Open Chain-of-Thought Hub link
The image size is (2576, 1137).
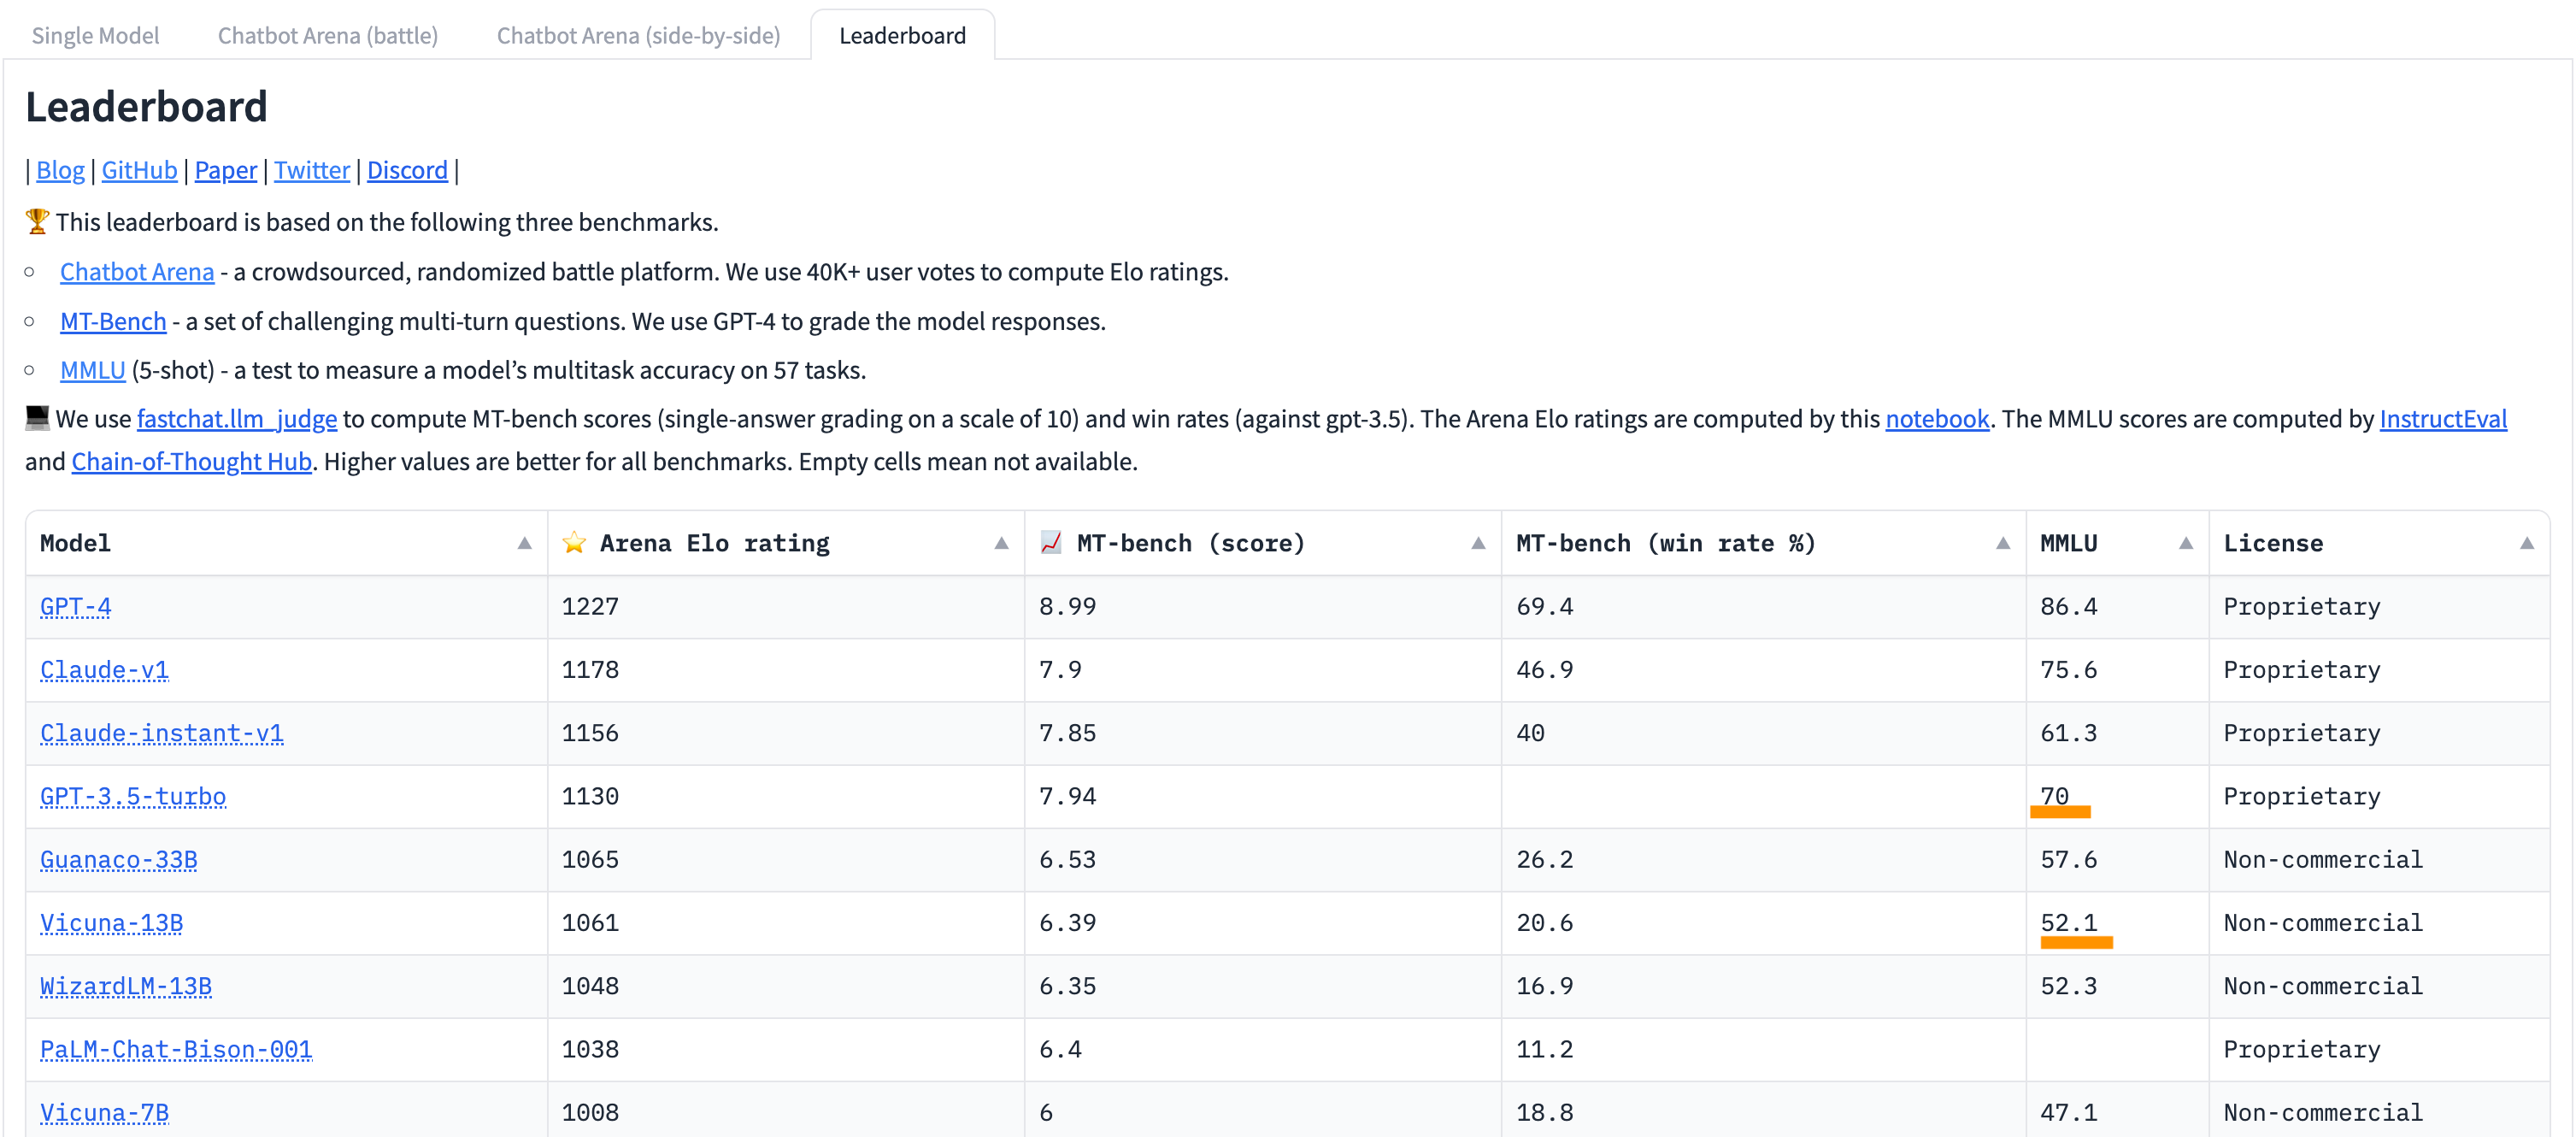coord(192,462)
